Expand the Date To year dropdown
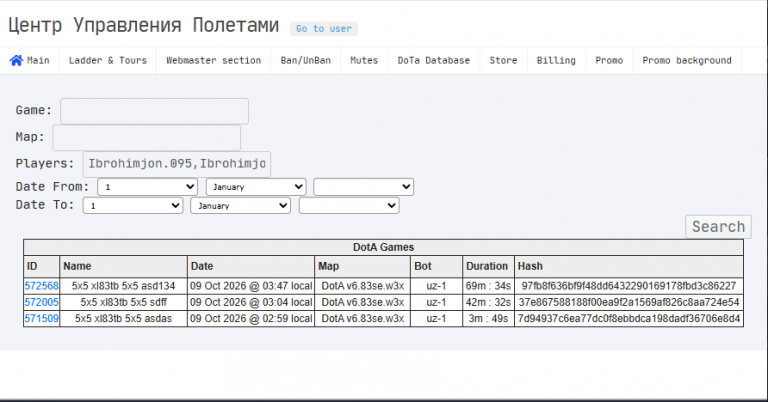This screenshot has height=402, width=768. (349, 206)
